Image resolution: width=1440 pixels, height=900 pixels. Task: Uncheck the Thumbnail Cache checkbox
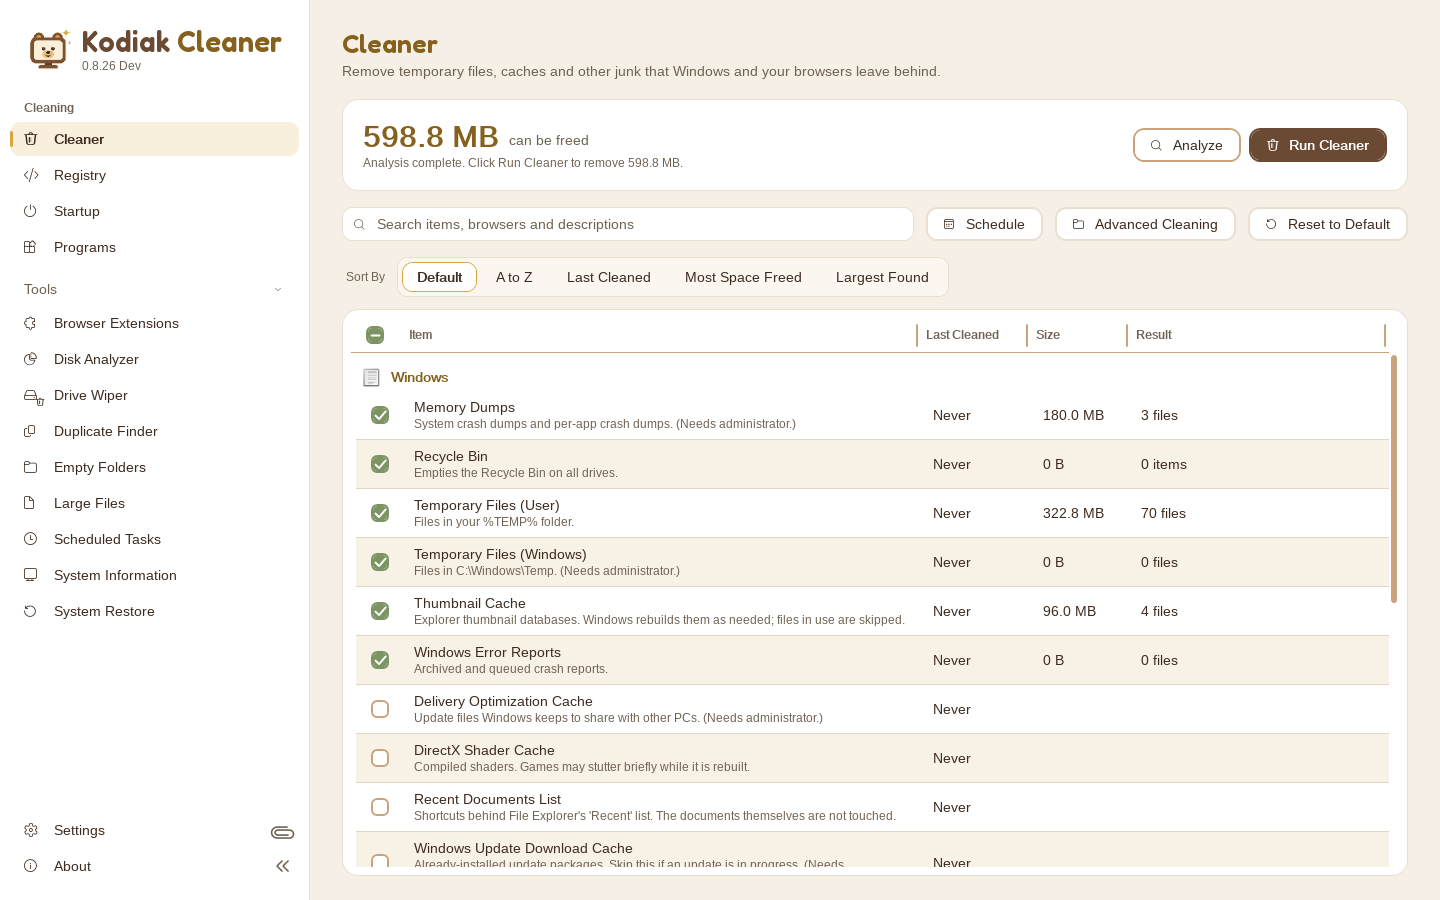click(x=380, y=611)
